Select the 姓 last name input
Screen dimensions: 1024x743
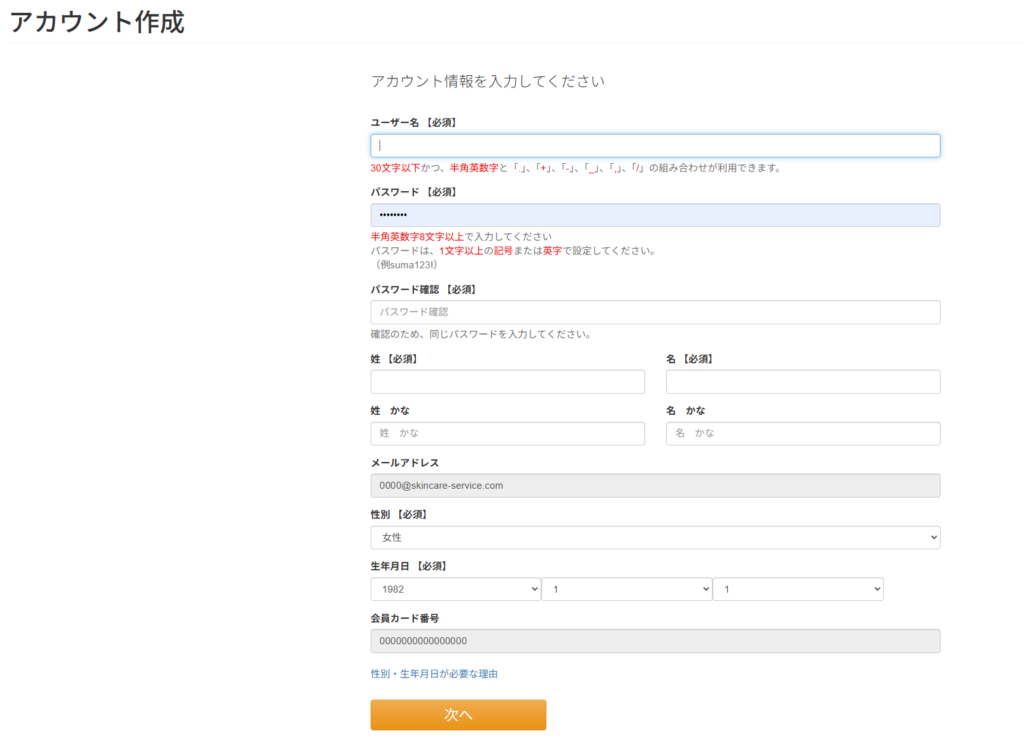coord(507,382)
